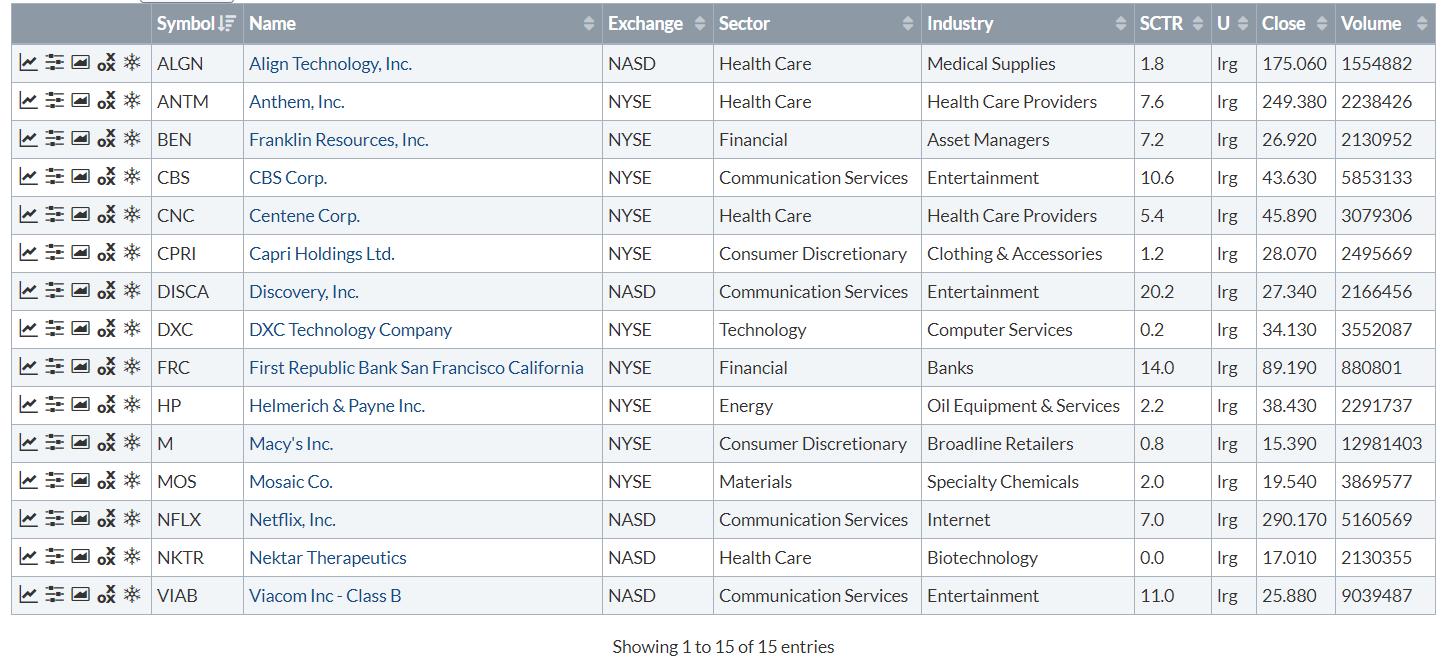
Task: Open the gallery image icon for VIAB
Action: click(80, 595)
